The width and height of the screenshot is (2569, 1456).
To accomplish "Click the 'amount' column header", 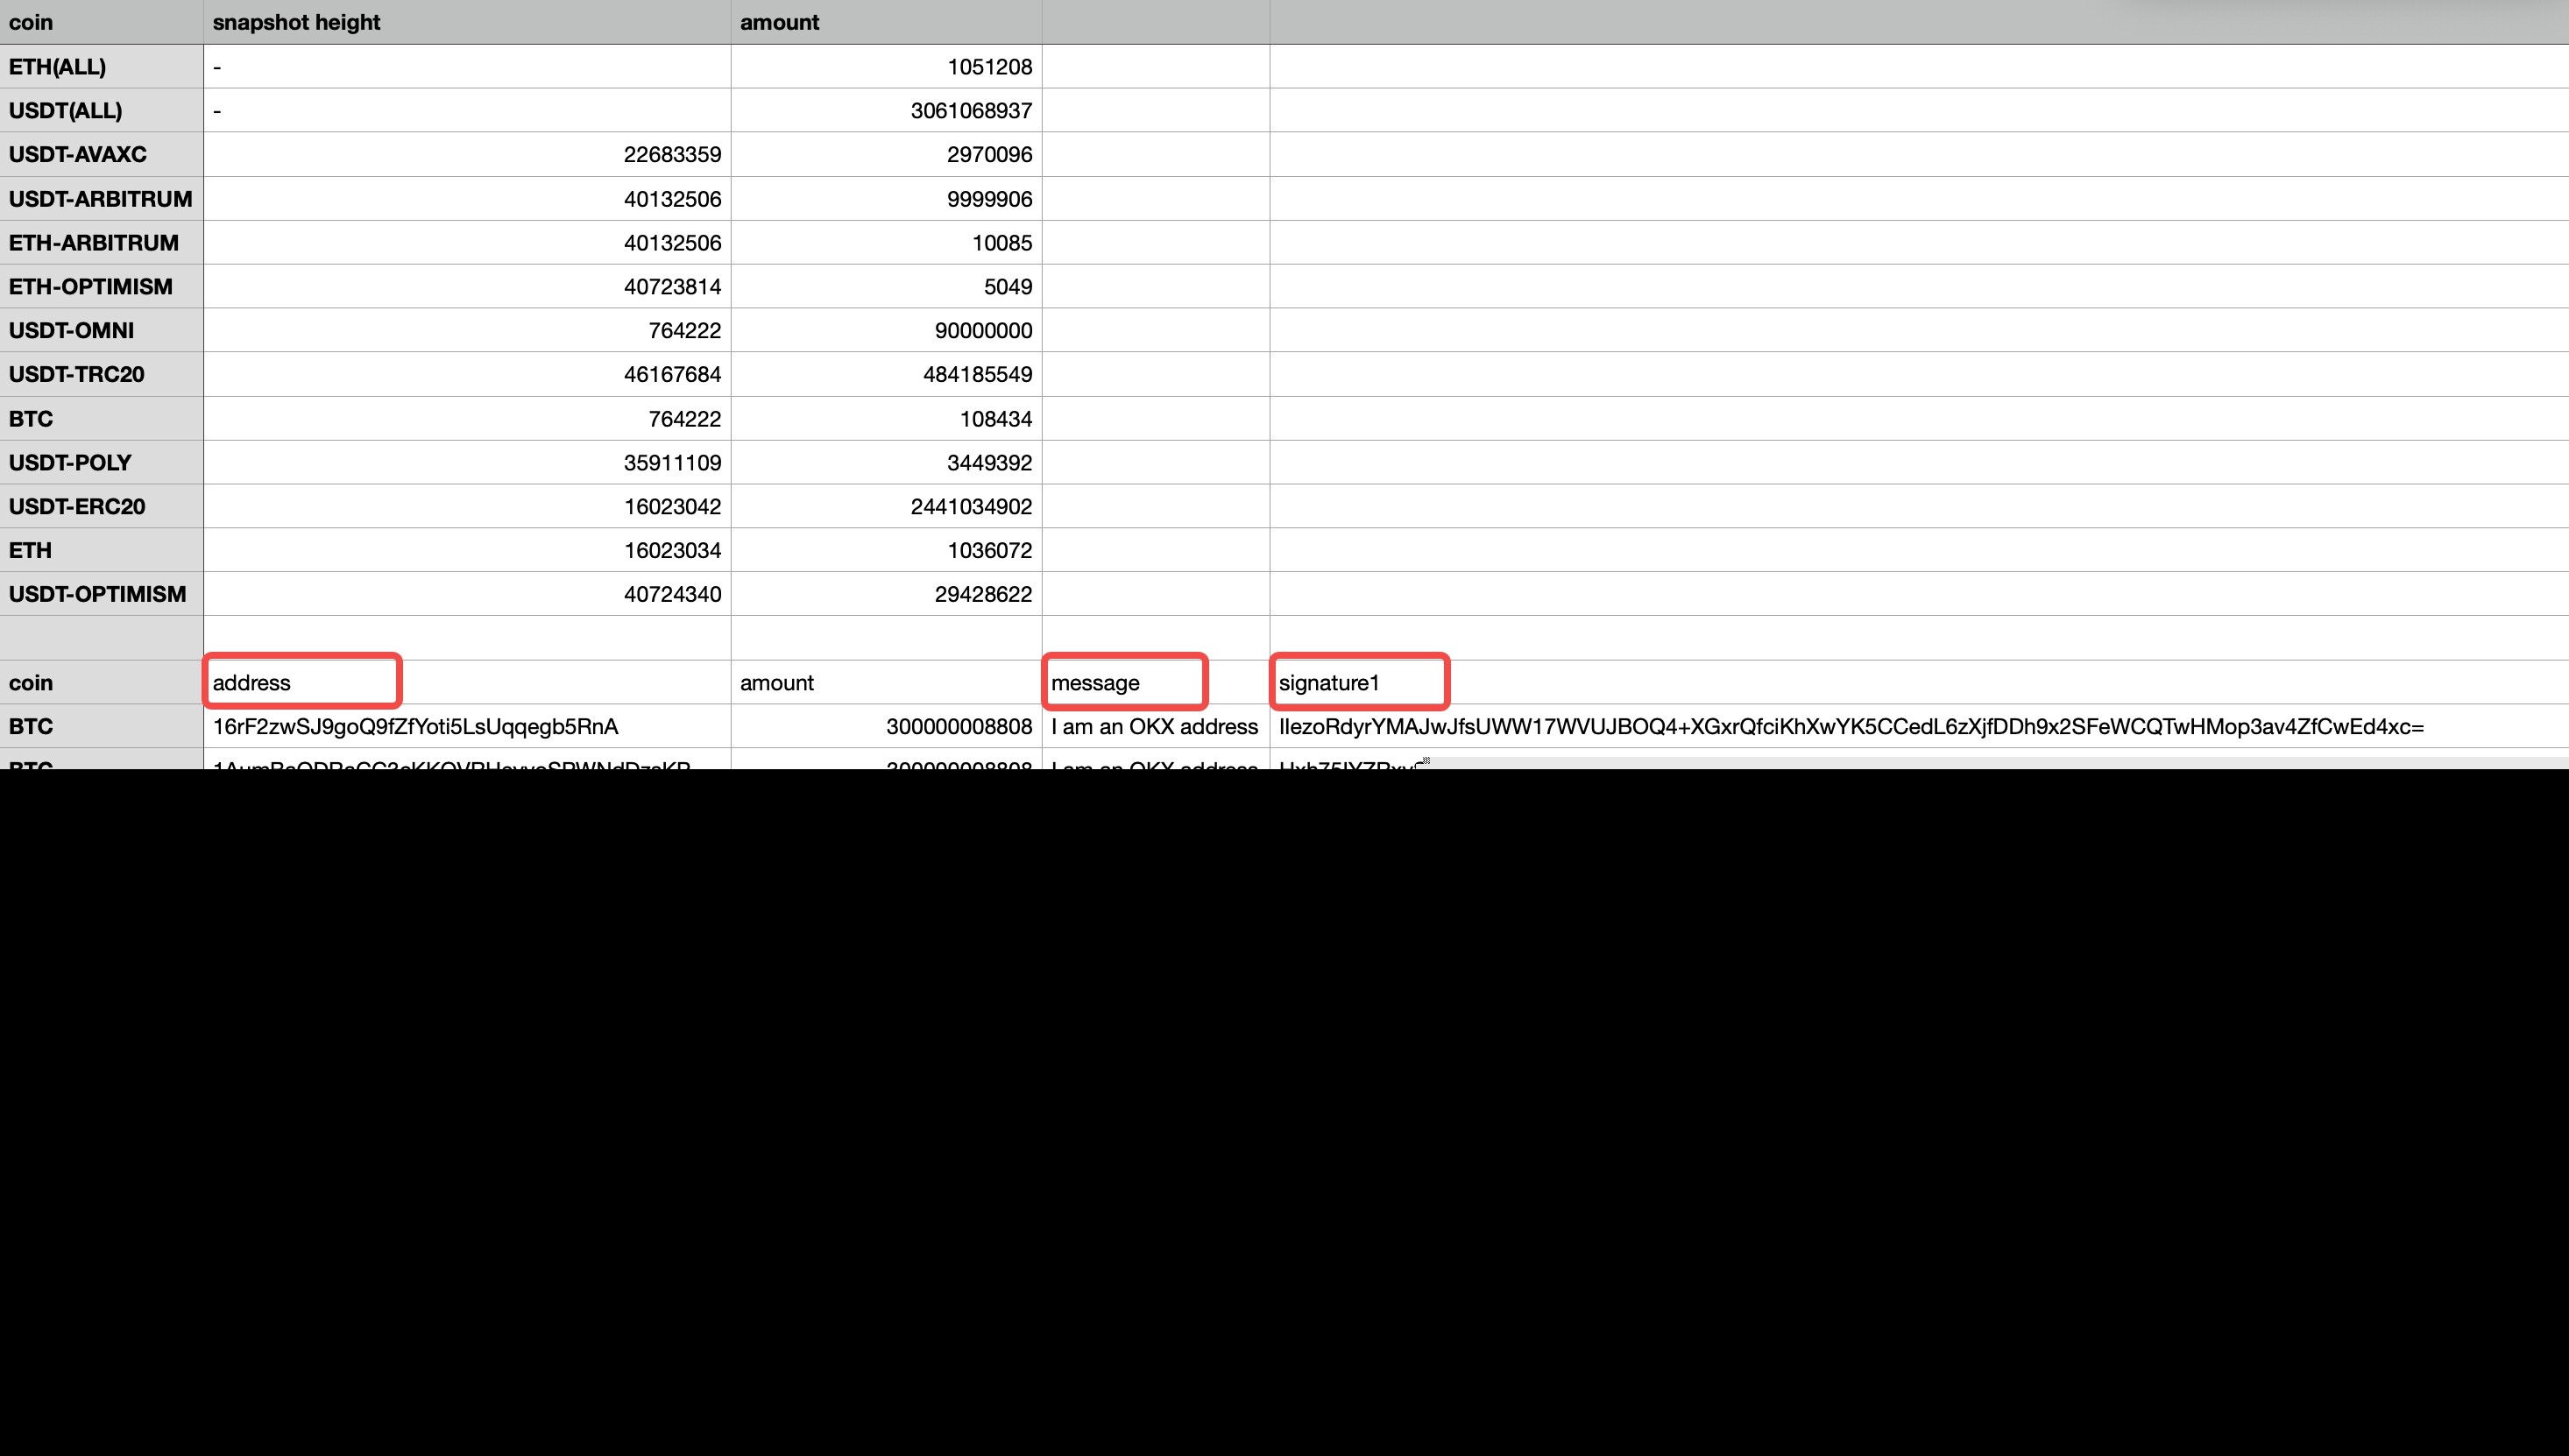I will coord(779,22).
